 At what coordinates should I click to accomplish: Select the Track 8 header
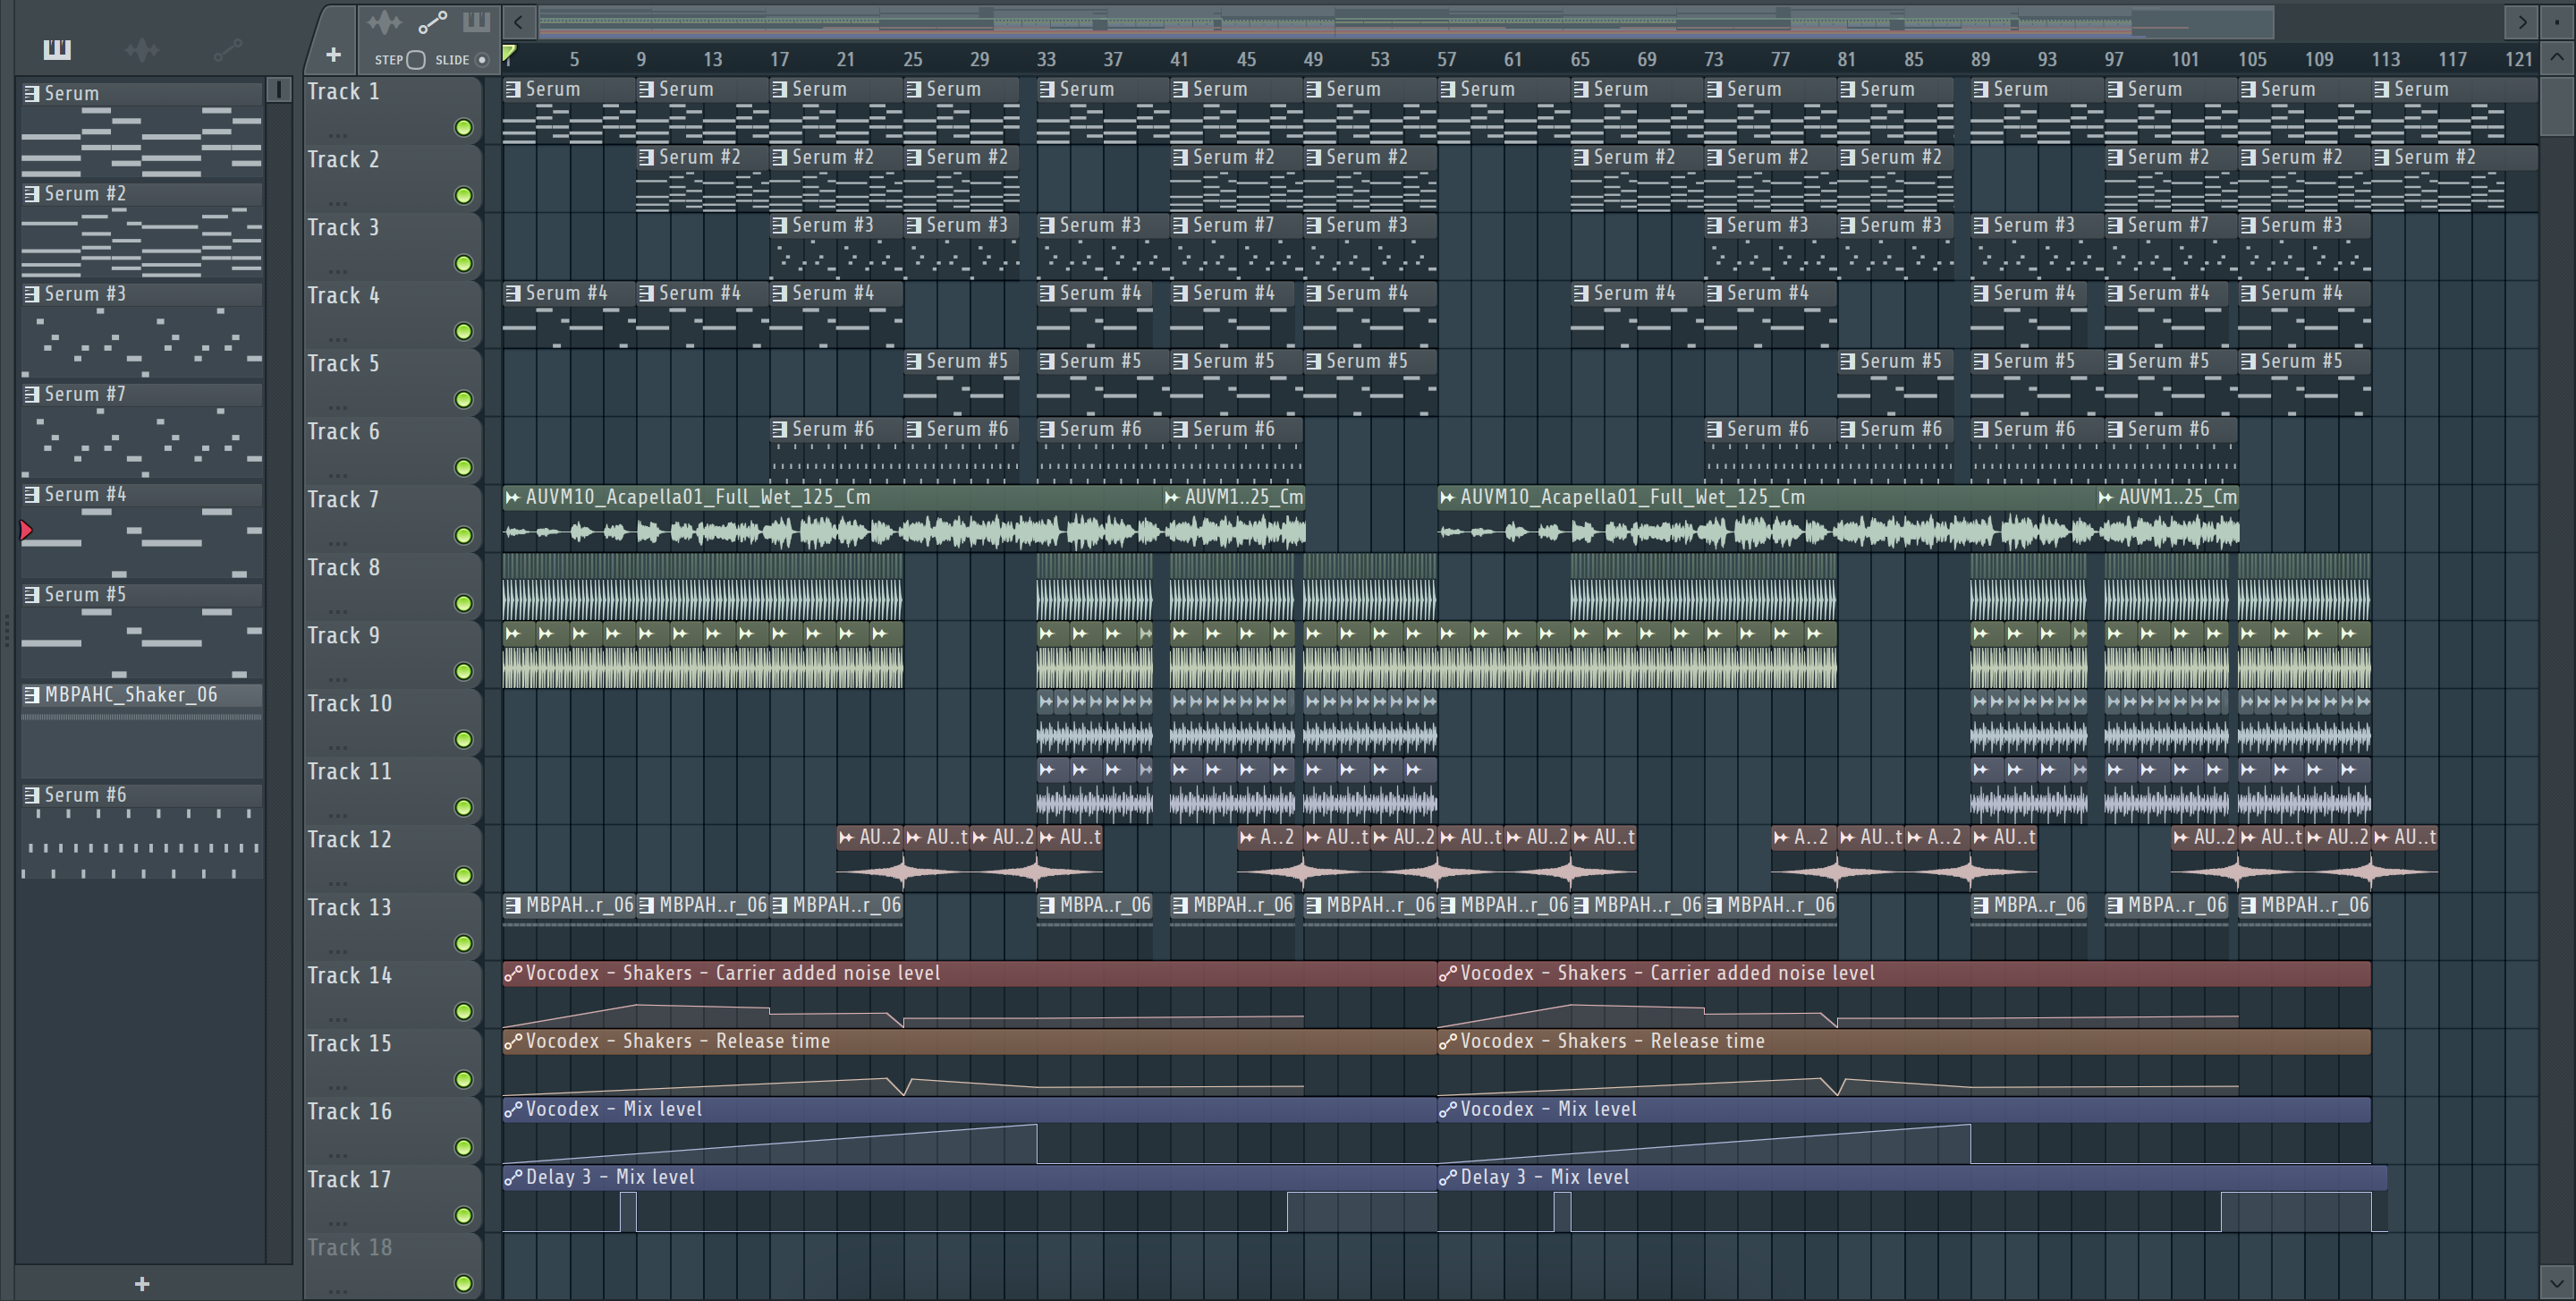tap(392, 585)
